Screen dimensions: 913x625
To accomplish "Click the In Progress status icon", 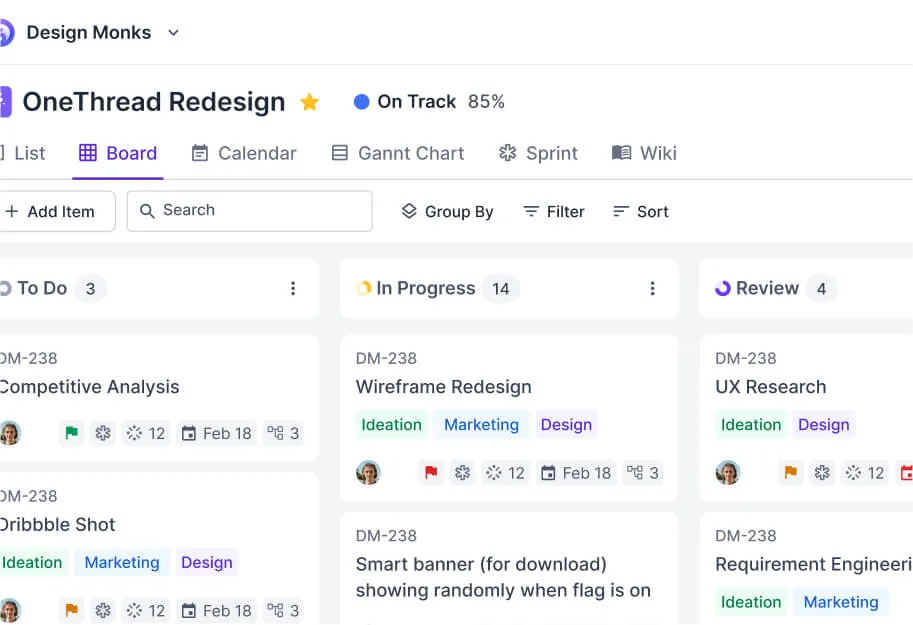I will (363, 288).
